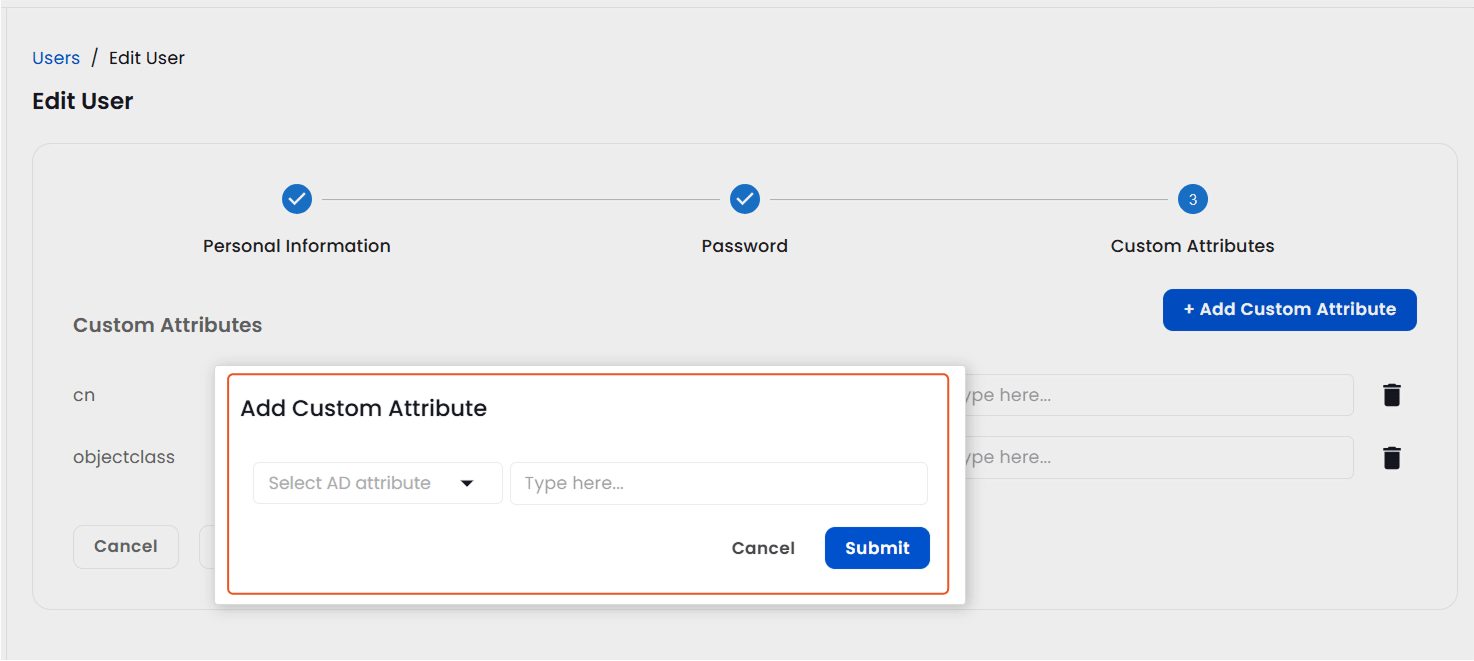Select the Personal Information step

pyautogui.click(x=297, y=245)
